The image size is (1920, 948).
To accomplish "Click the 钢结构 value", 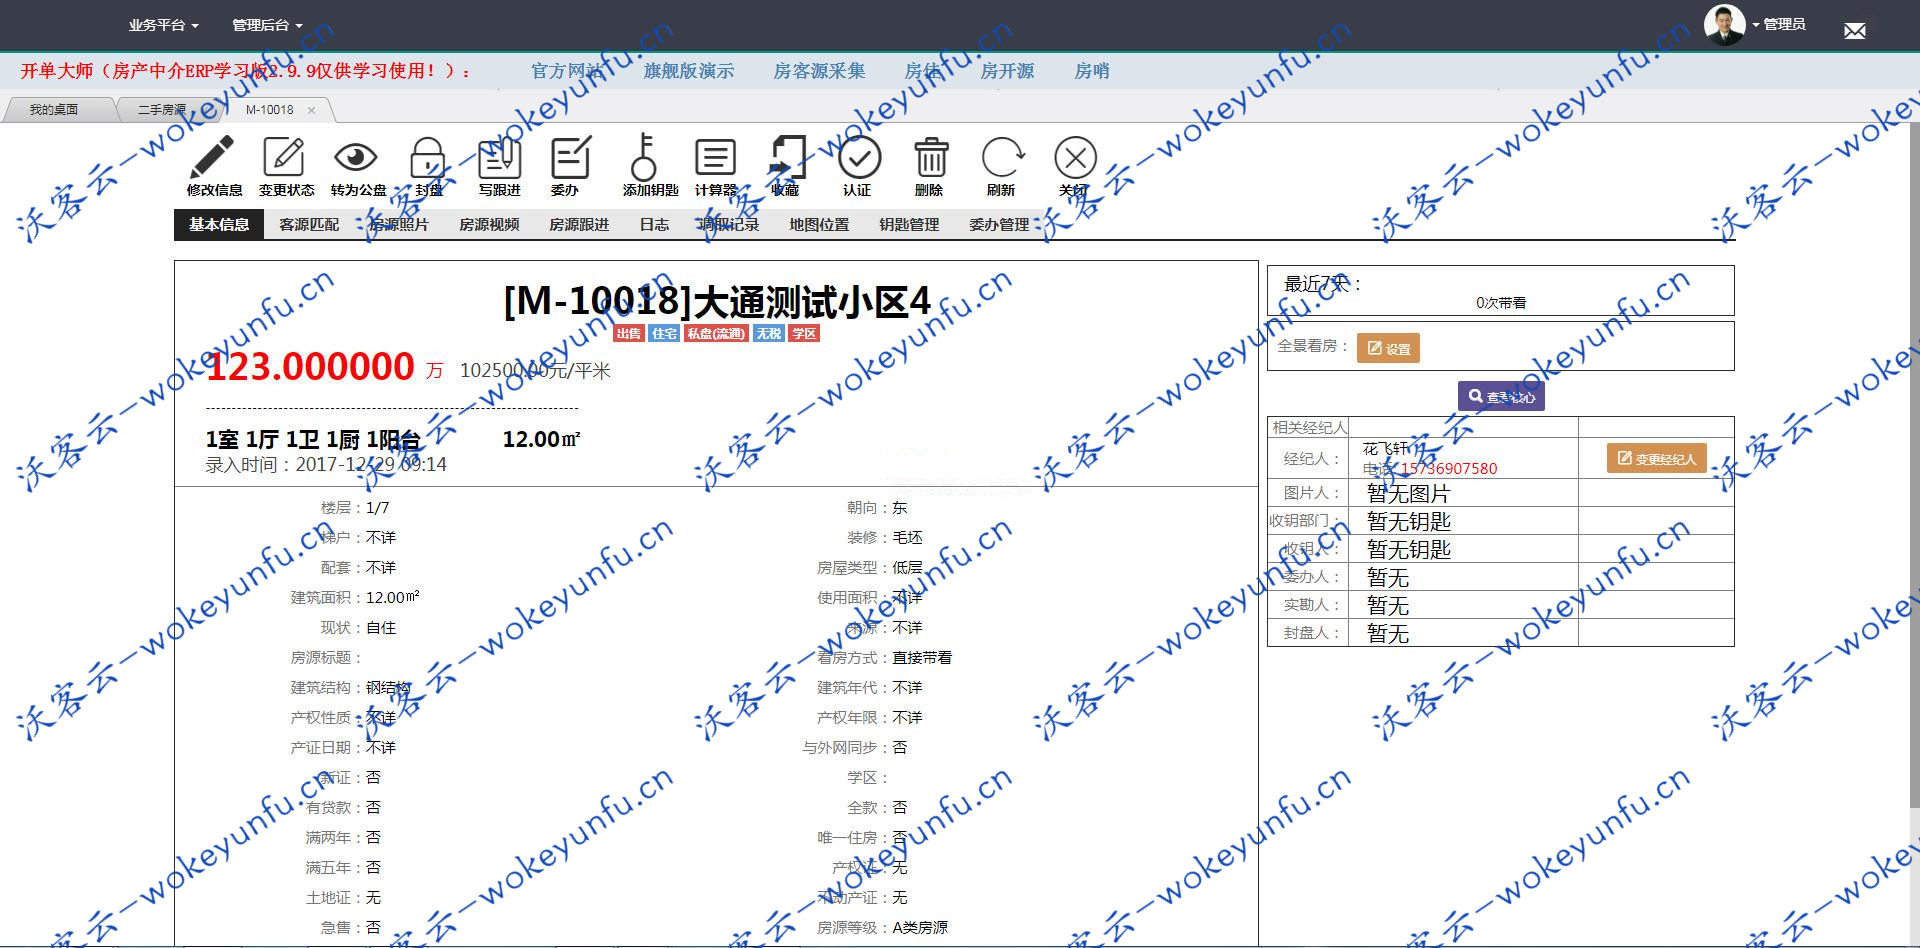I will pos(388,687).
